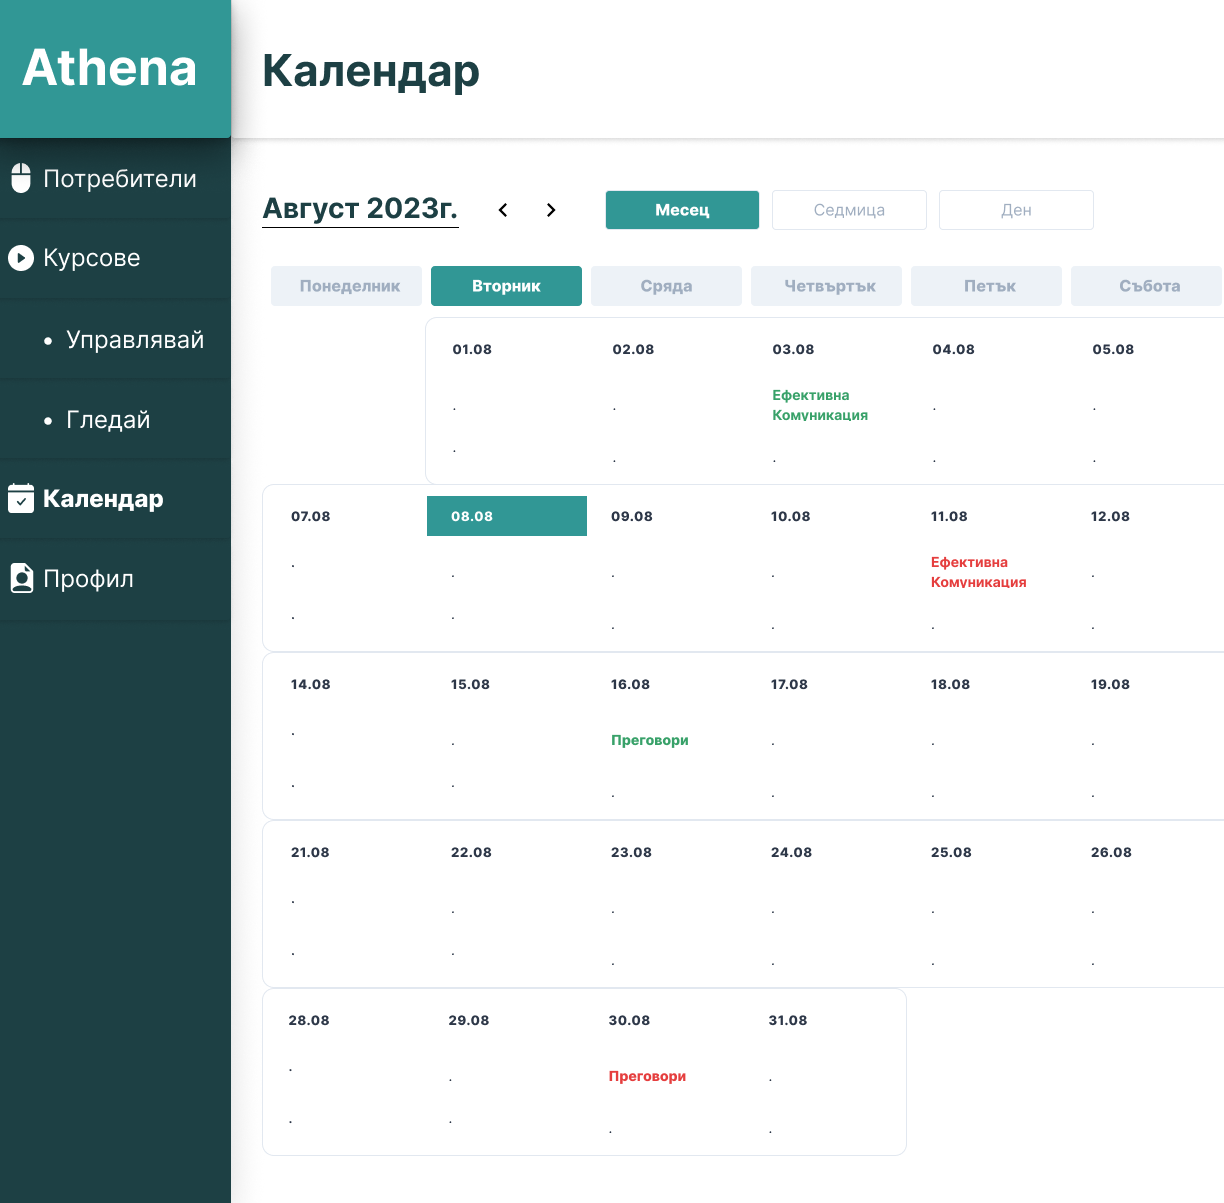Open the Гледай submenu item

(x=107, y=420)
